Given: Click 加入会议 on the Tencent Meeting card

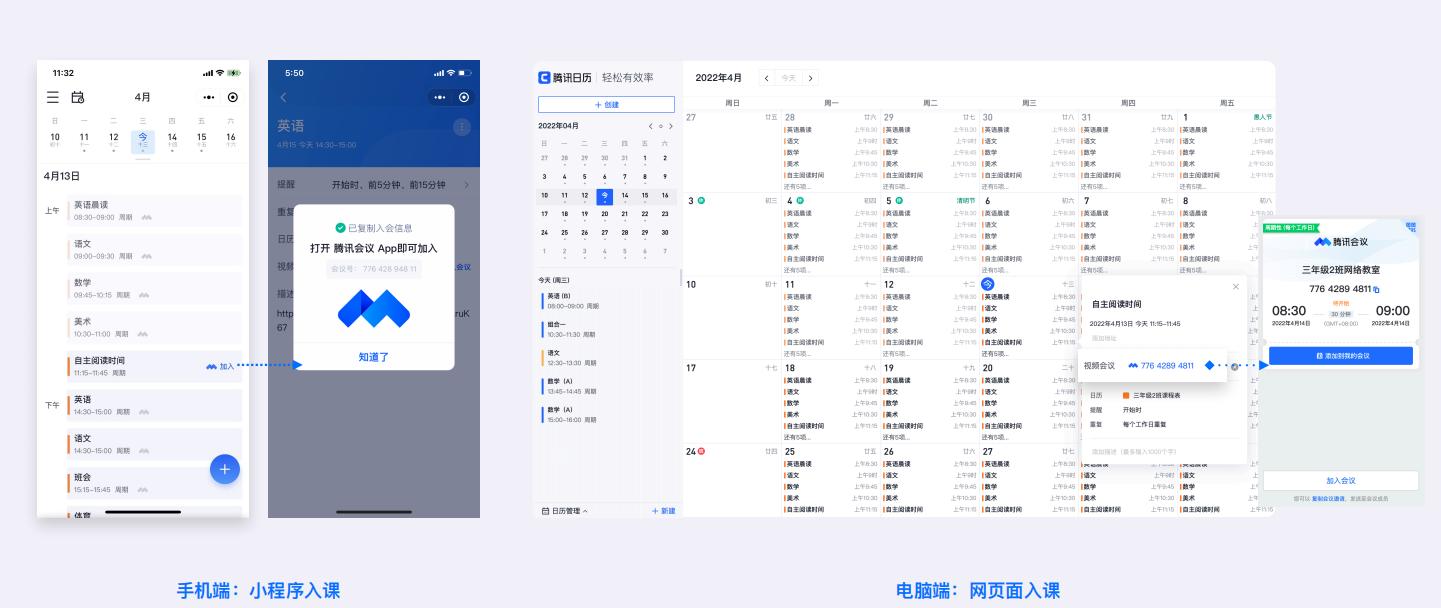Looking at the screenshot, I should pyautogui.click(x=1342, y=480).
